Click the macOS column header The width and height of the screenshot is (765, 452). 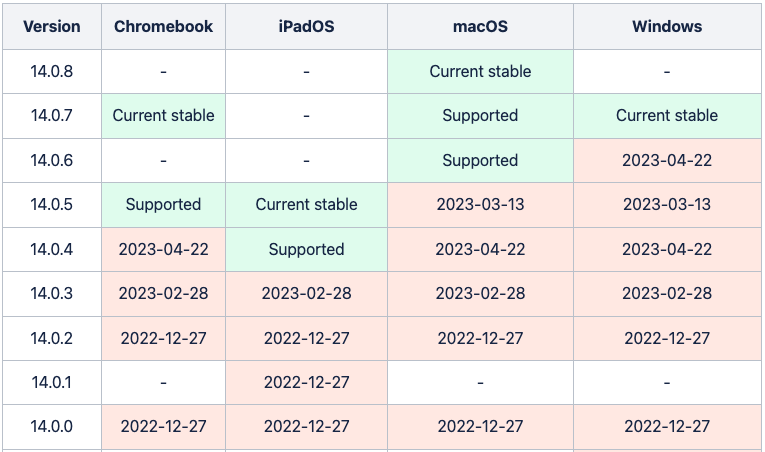[x=480, y=26]
